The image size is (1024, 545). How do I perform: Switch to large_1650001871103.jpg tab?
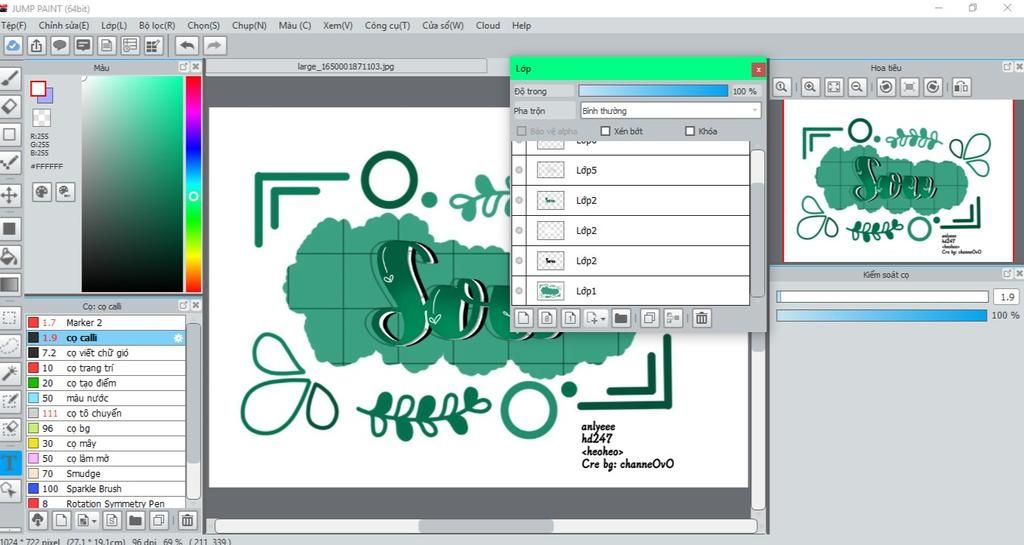point(346,67)
